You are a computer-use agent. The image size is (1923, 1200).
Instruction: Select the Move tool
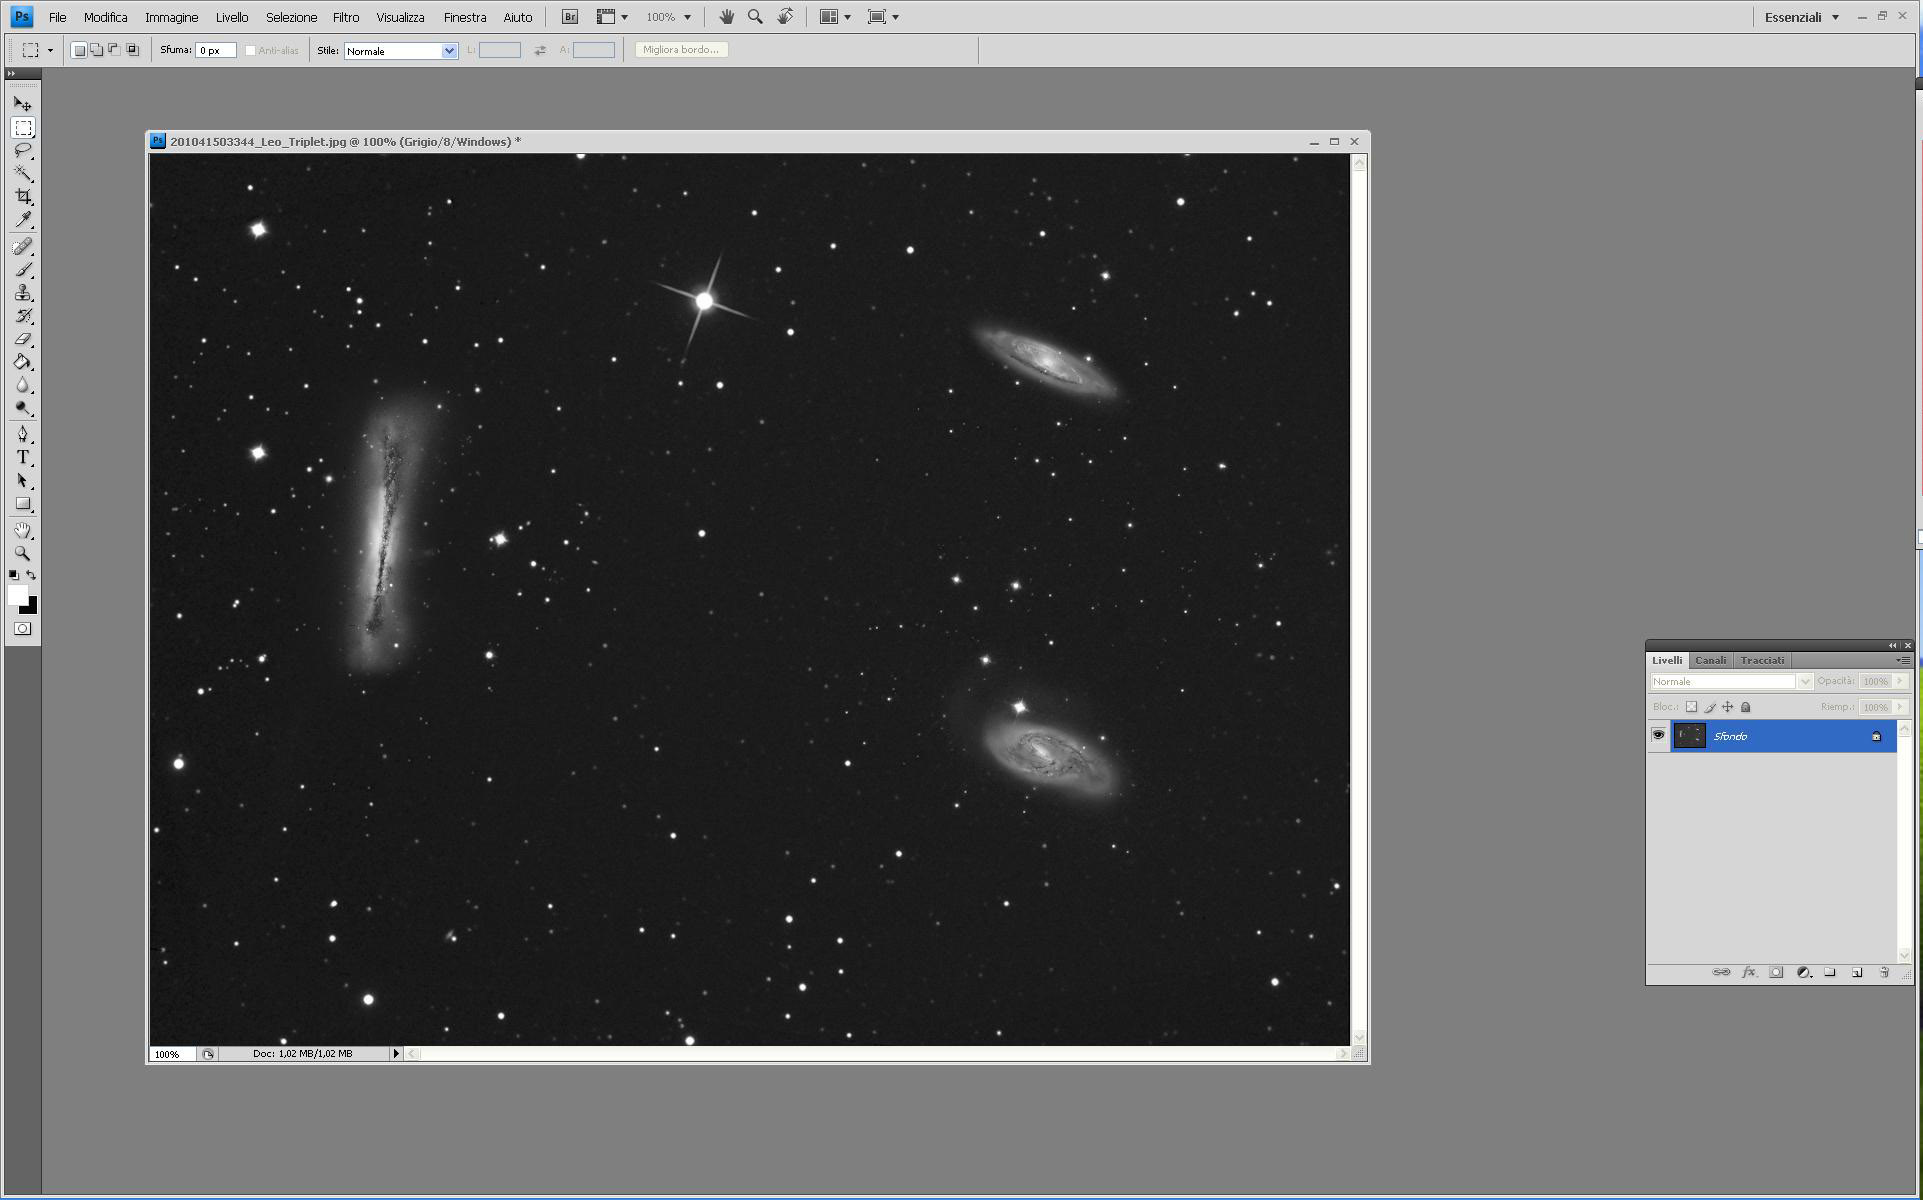[23, 104]
